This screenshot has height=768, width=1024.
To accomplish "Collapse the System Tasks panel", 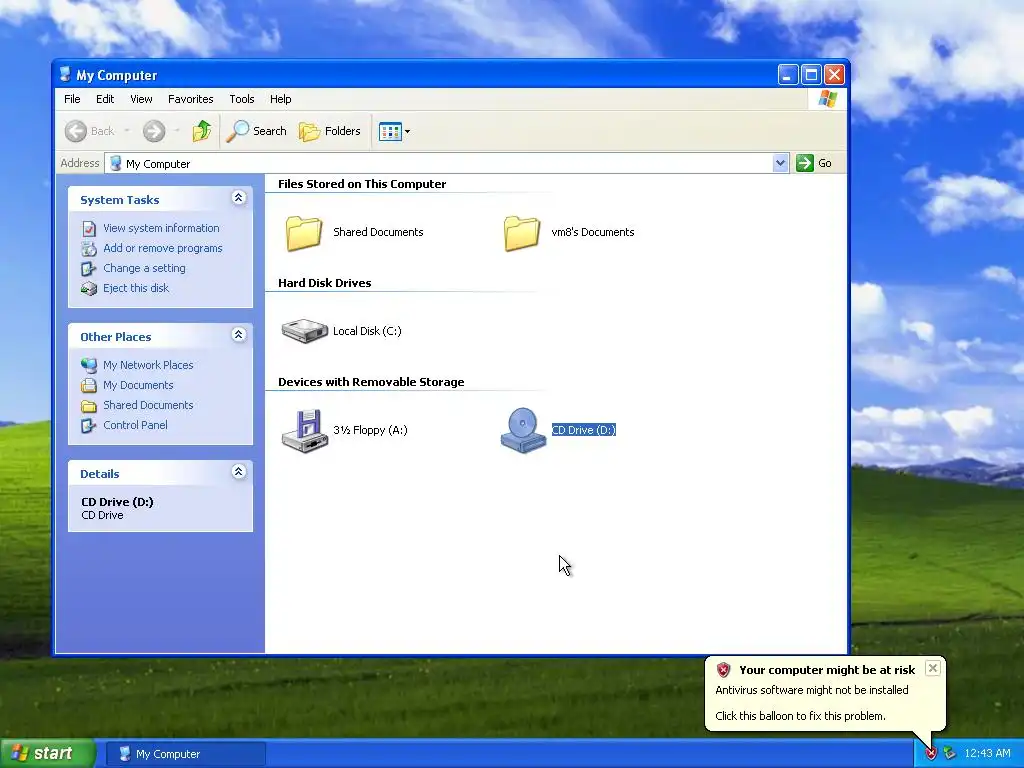I will pyautogui.click(x=238, y=198).
